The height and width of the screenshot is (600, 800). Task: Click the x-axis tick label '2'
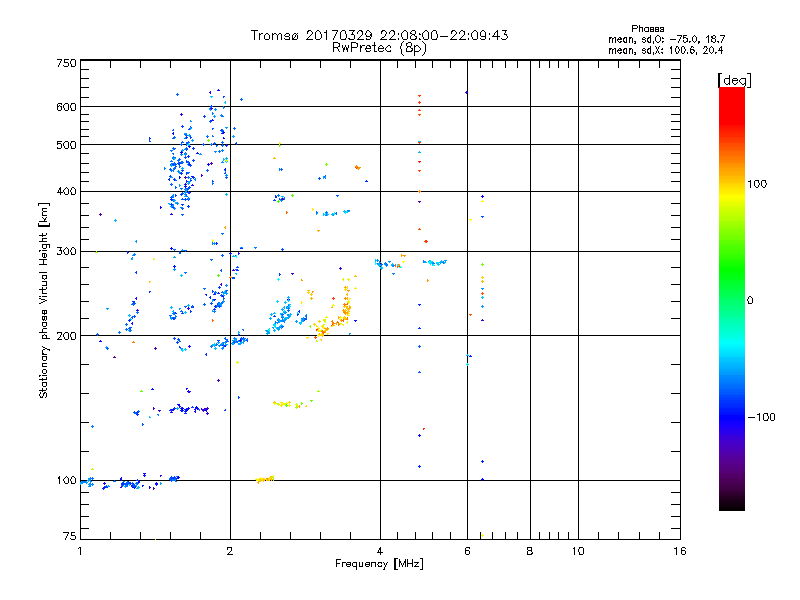click(230, 551)
